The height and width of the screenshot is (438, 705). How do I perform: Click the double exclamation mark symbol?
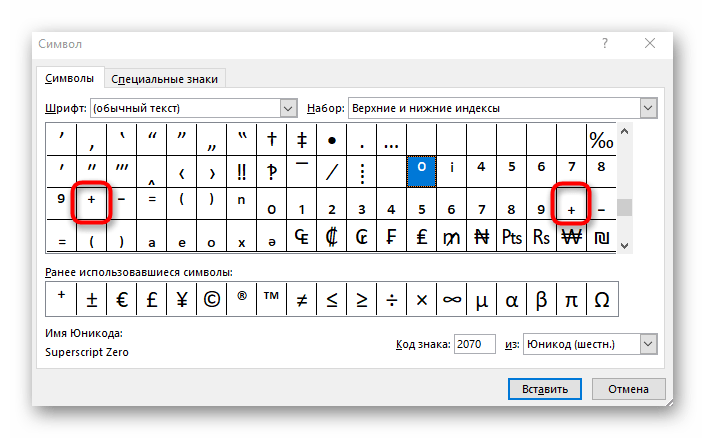241,171
